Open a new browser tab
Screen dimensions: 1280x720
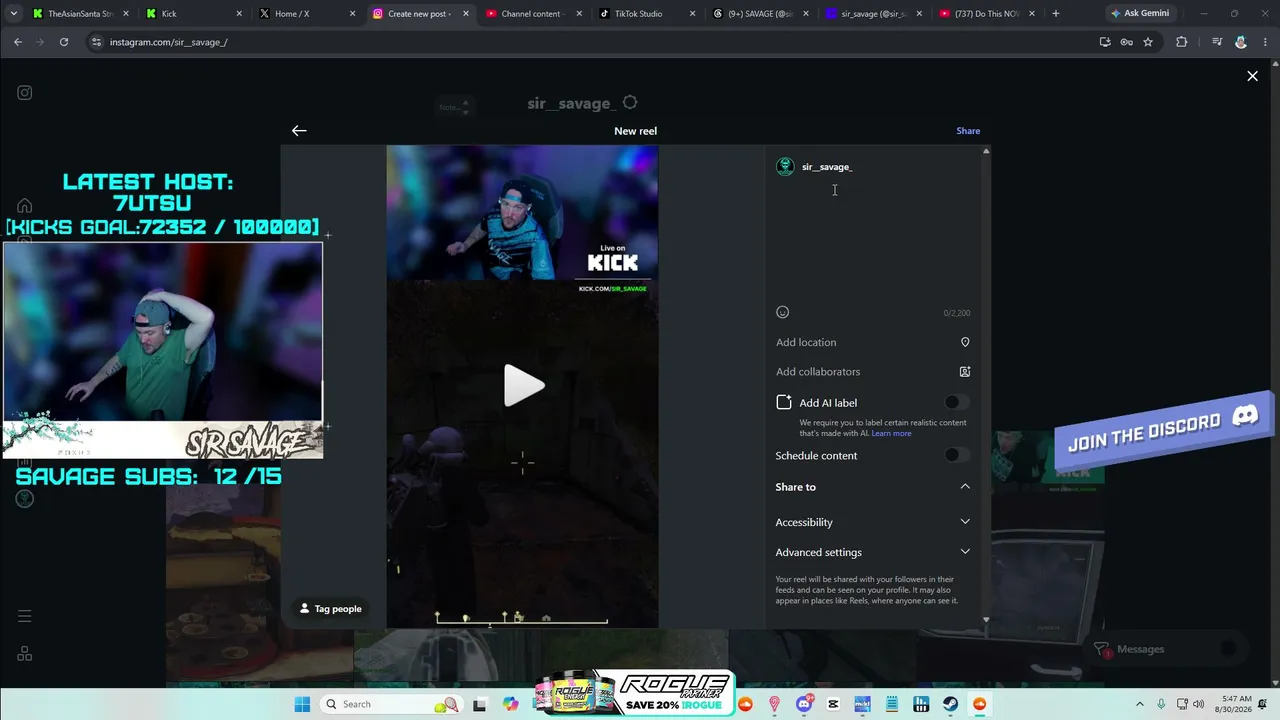coord(1055,14)
